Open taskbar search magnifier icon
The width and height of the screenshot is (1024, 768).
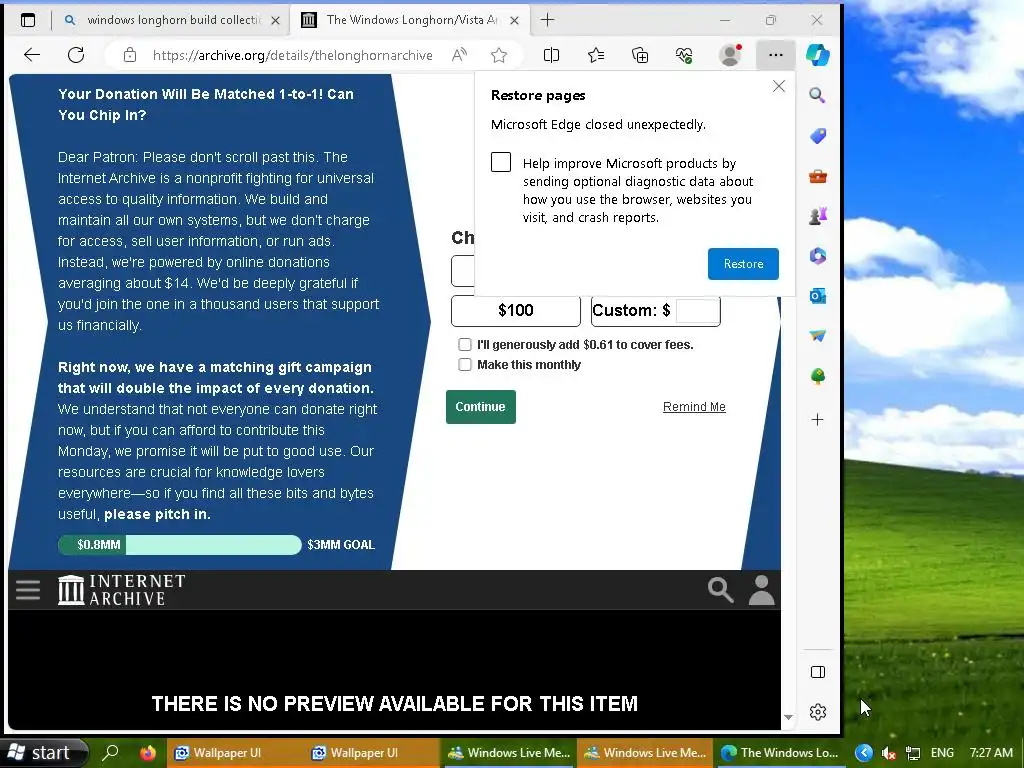[112, 753]
